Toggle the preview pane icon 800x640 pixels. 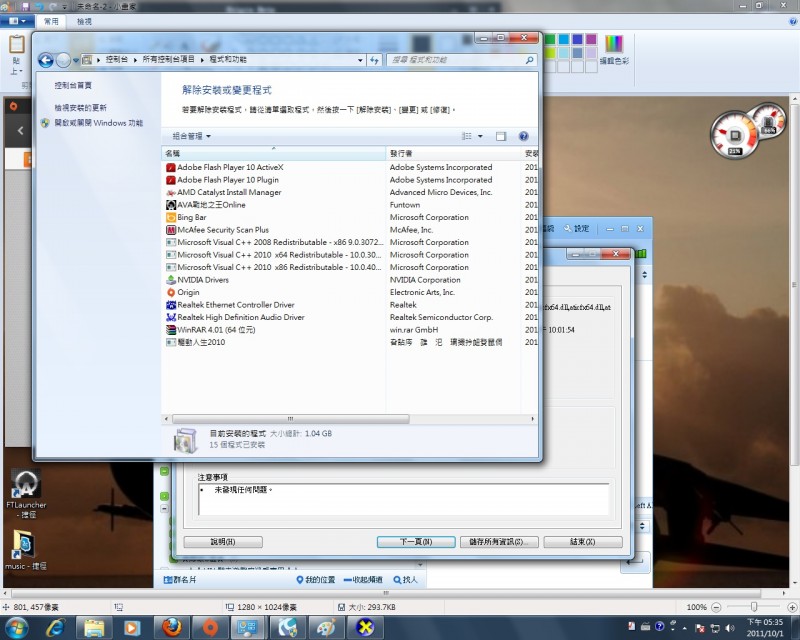(501, 136)
